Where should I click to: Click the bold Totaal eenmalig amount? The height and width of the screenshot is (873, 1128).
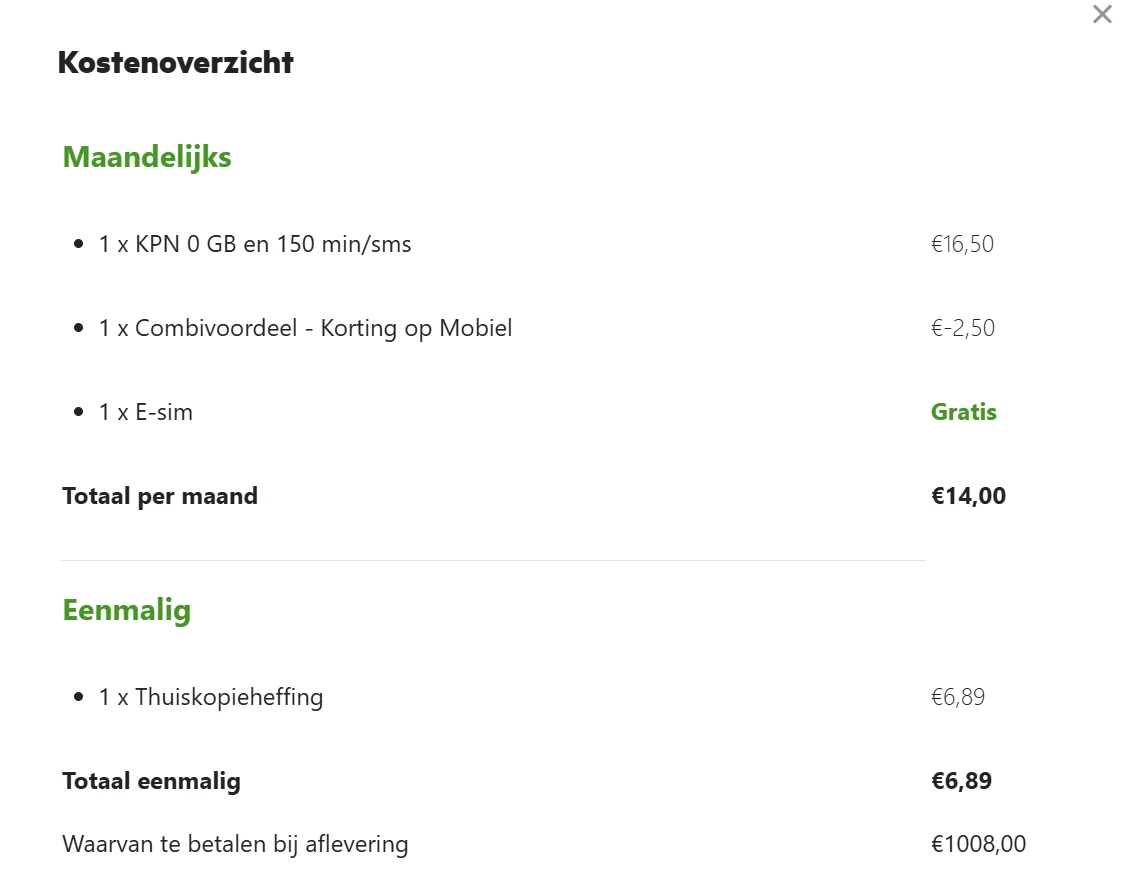click(x=961, y=781)
